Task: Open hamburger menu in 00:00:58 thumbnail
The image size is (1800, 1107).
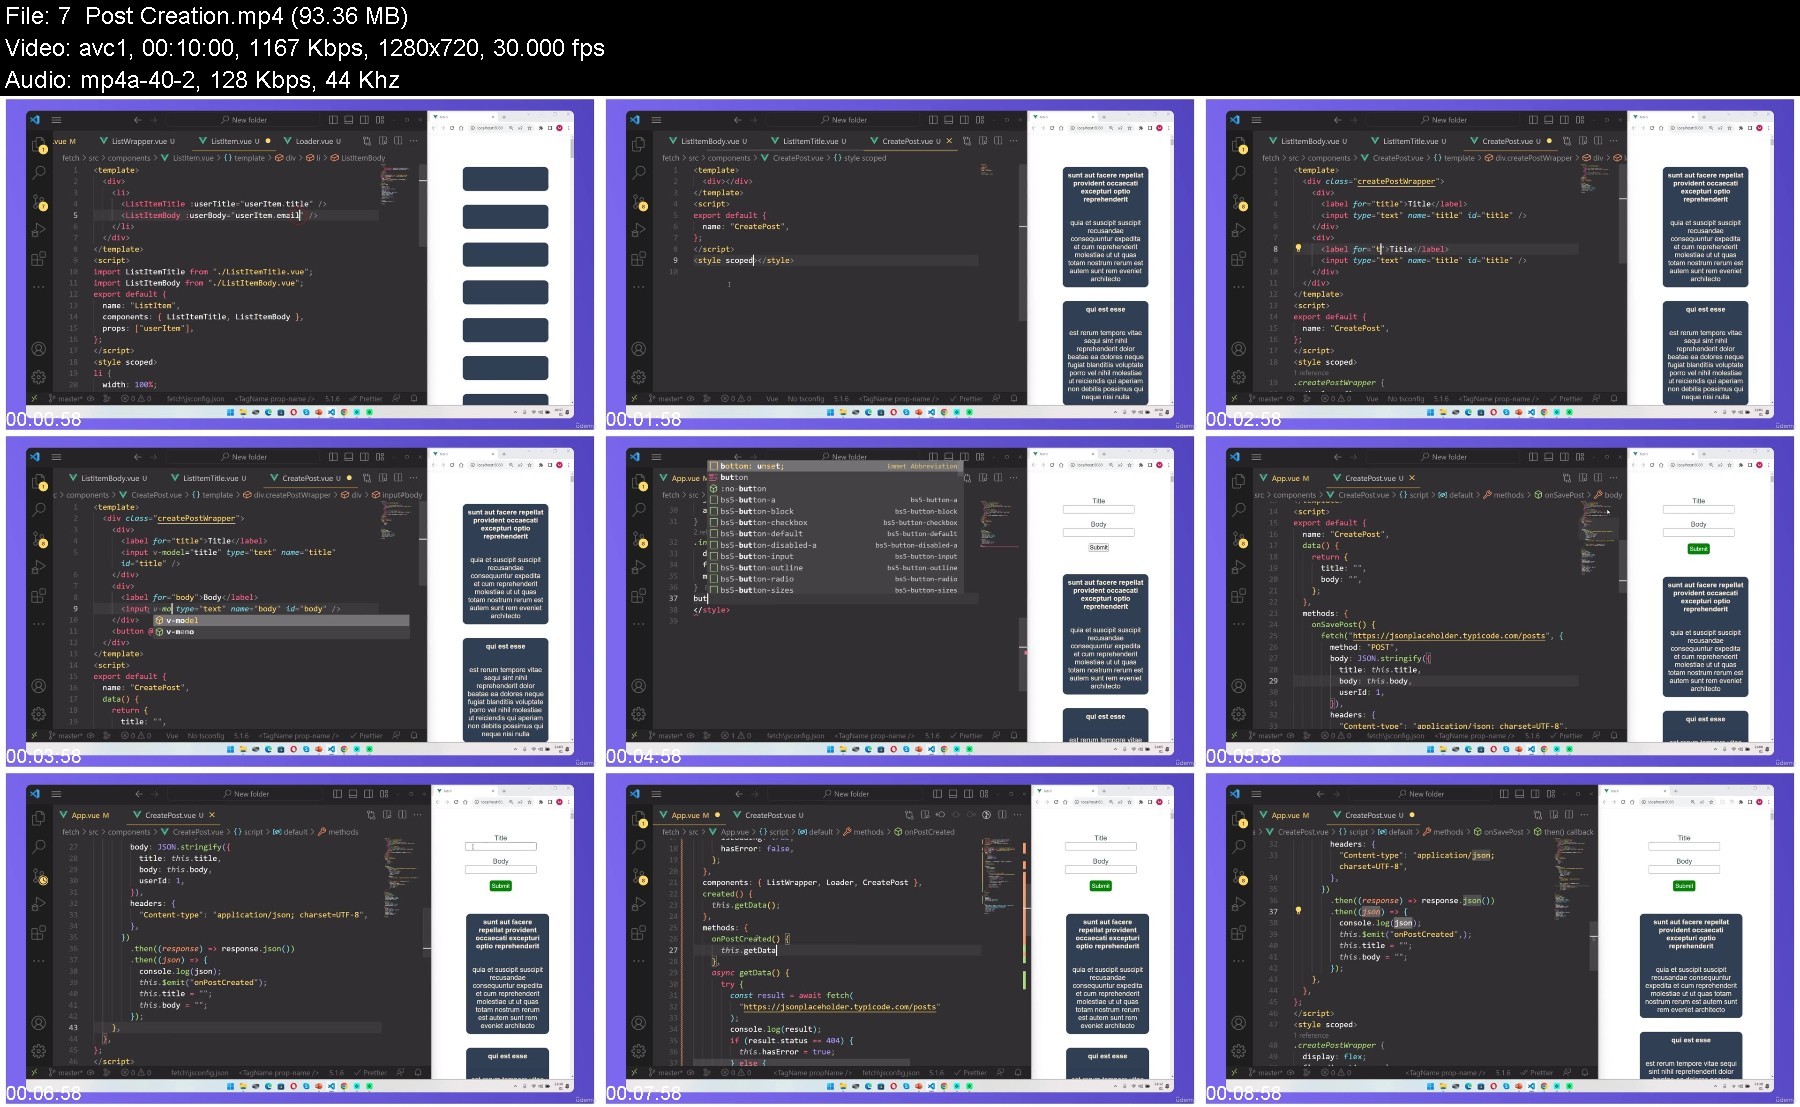Action: click(56, 120)
